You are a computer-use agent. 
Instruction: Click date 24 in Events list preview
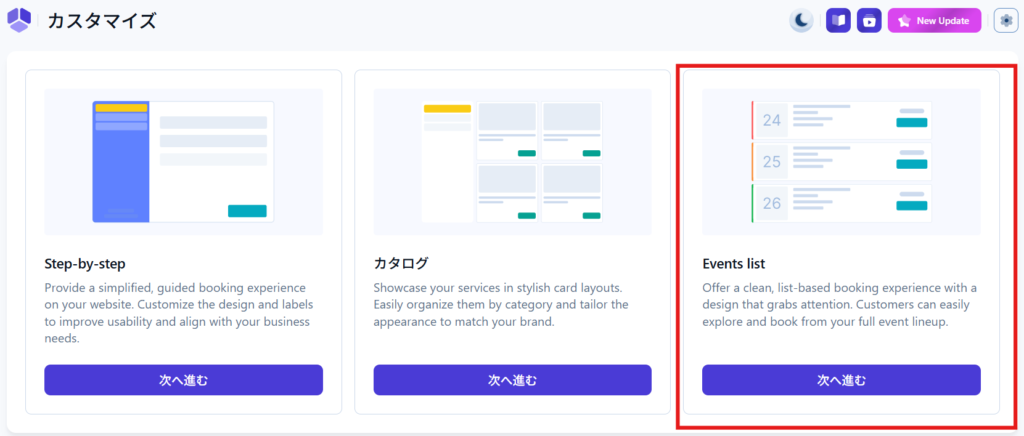coord(772,121)
